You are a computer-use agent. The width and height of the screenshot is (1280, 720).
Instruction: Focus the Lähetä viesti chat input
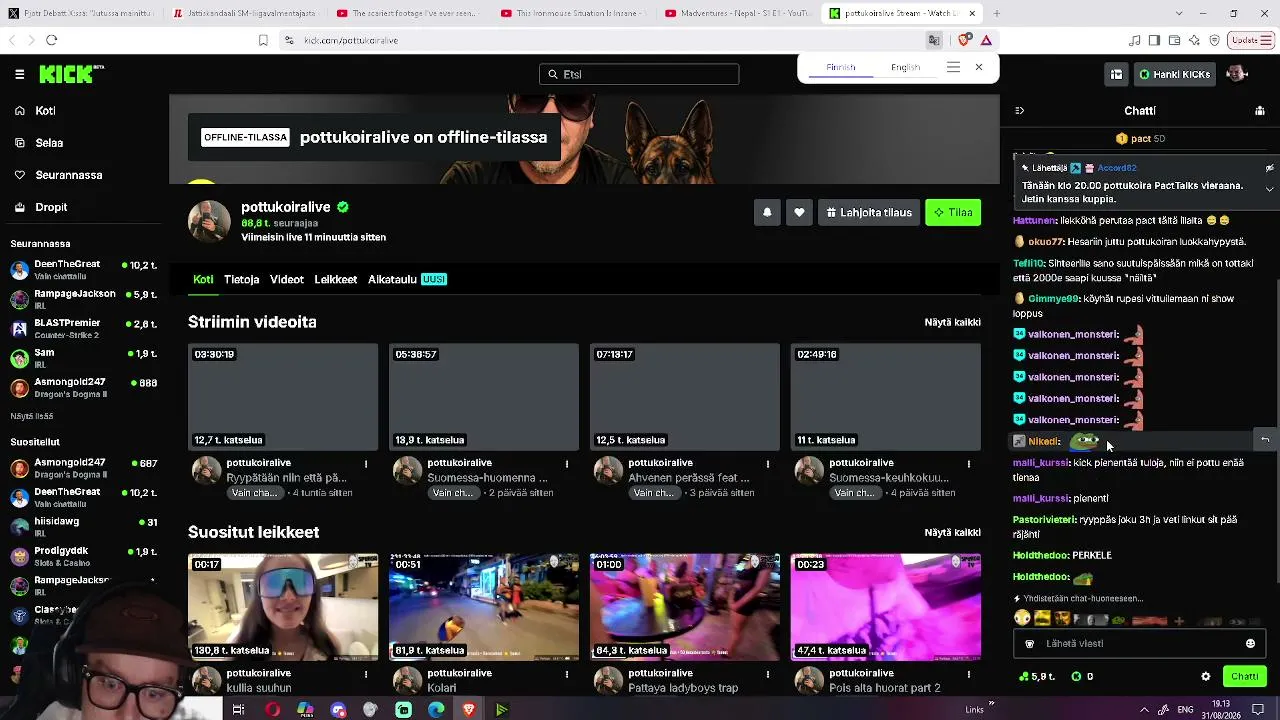(1140, 643)
